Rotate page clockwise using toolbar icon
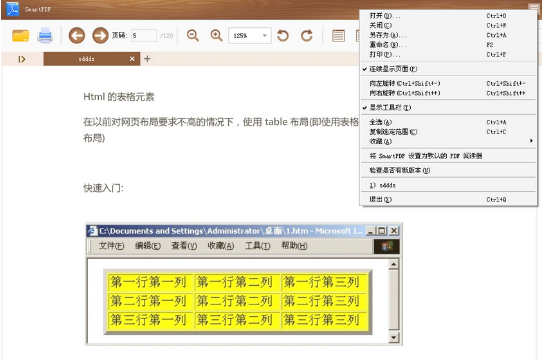 307,35
